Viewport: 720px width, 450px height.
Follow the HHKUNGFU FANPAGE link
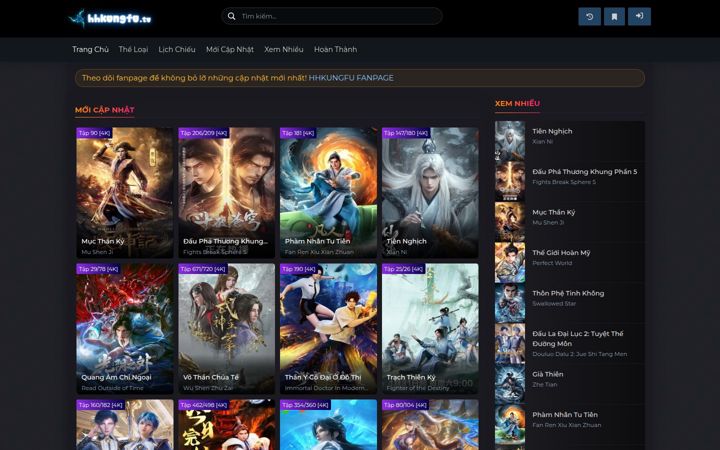click(351, 78)
